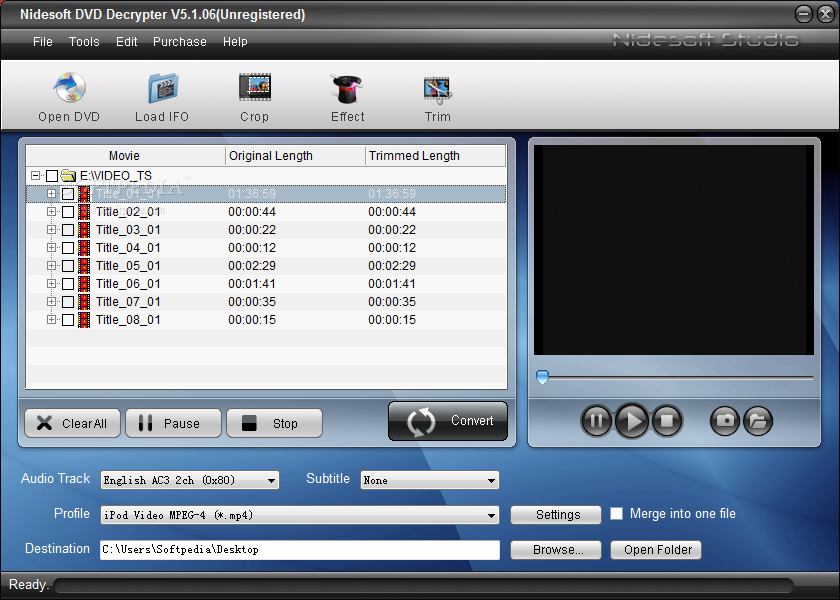The height and width of the screenshot is (600, 840).
Task: Click the Movie column header
Action: (125, 156)
